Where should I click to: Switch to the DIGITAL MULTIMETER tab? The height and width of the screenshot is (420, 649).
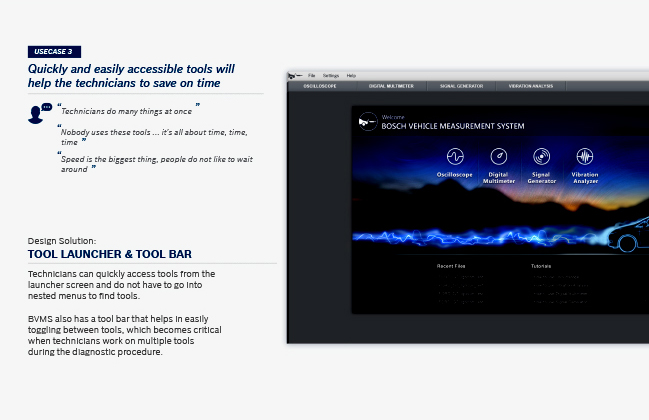[390, 86]
